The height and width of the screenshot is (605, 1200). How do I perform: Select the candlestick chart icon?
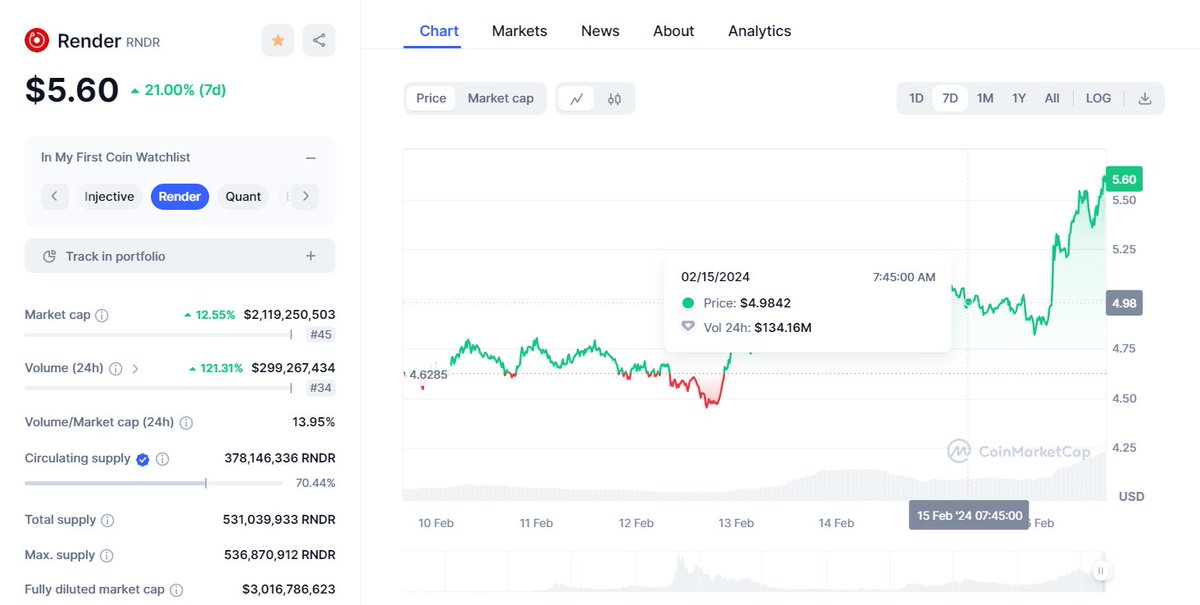614,98
